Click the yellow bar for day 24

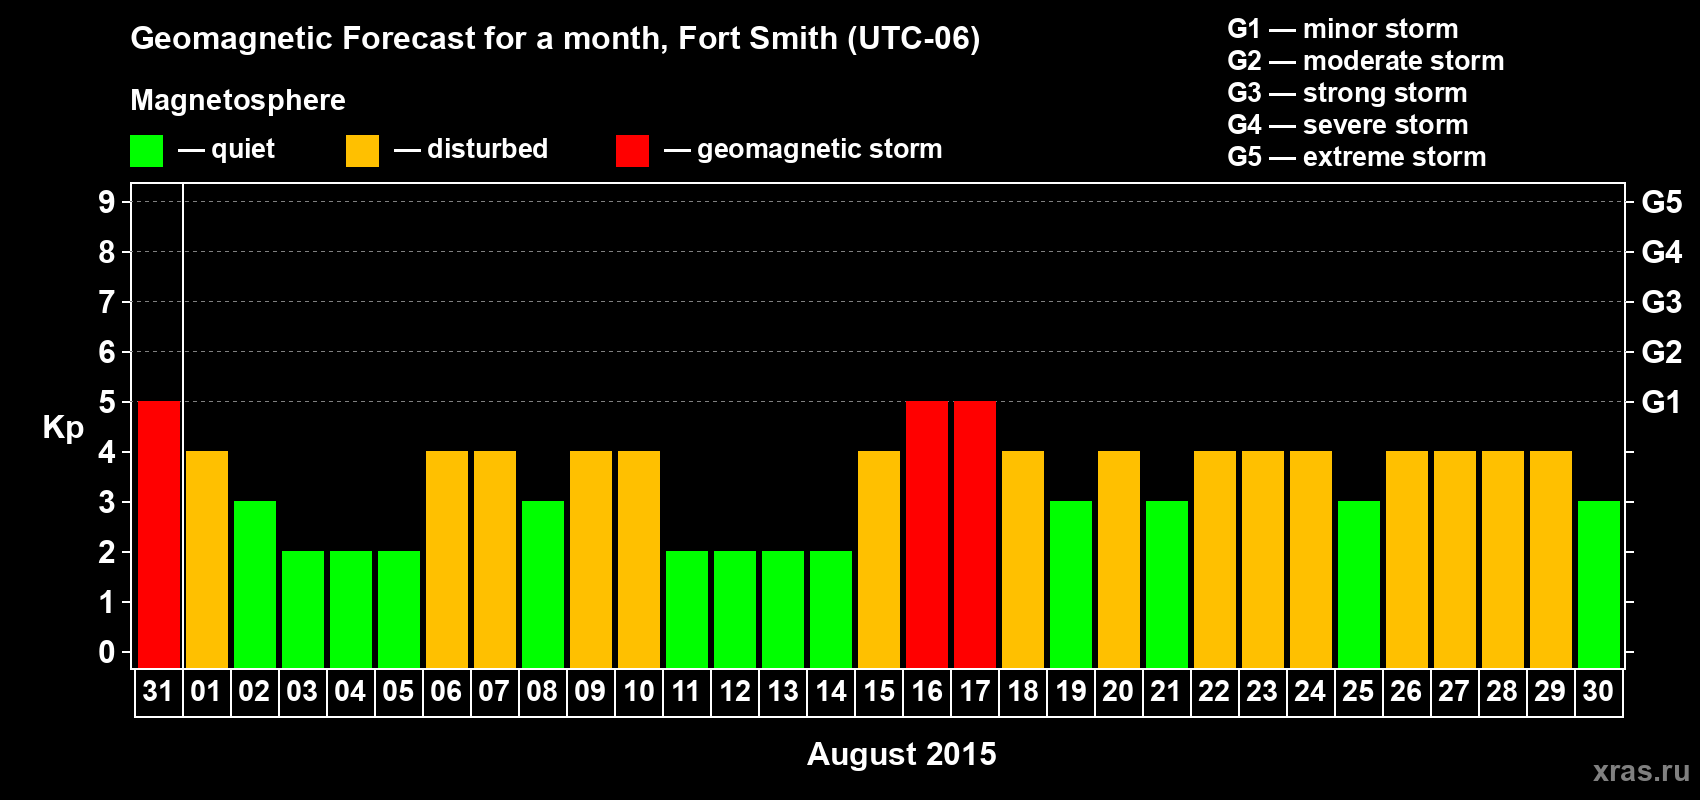[x=1311, y=559]
